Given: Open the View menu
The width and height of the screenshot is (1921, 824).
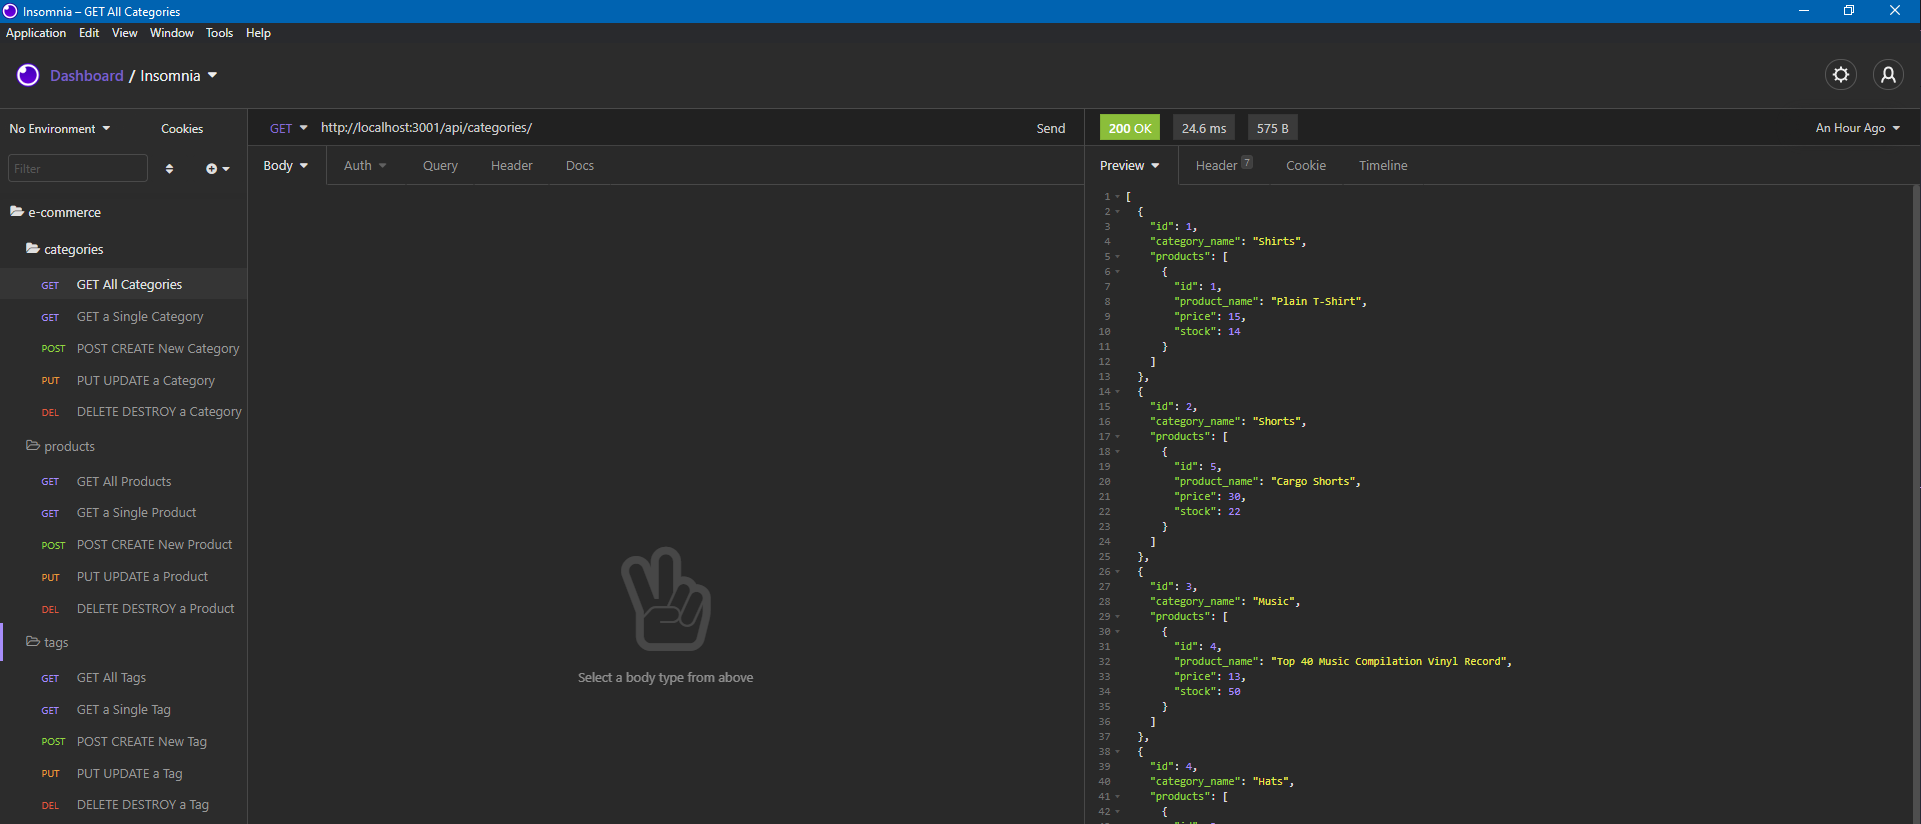Looking at the screenshot, I should tap(125, 33).
